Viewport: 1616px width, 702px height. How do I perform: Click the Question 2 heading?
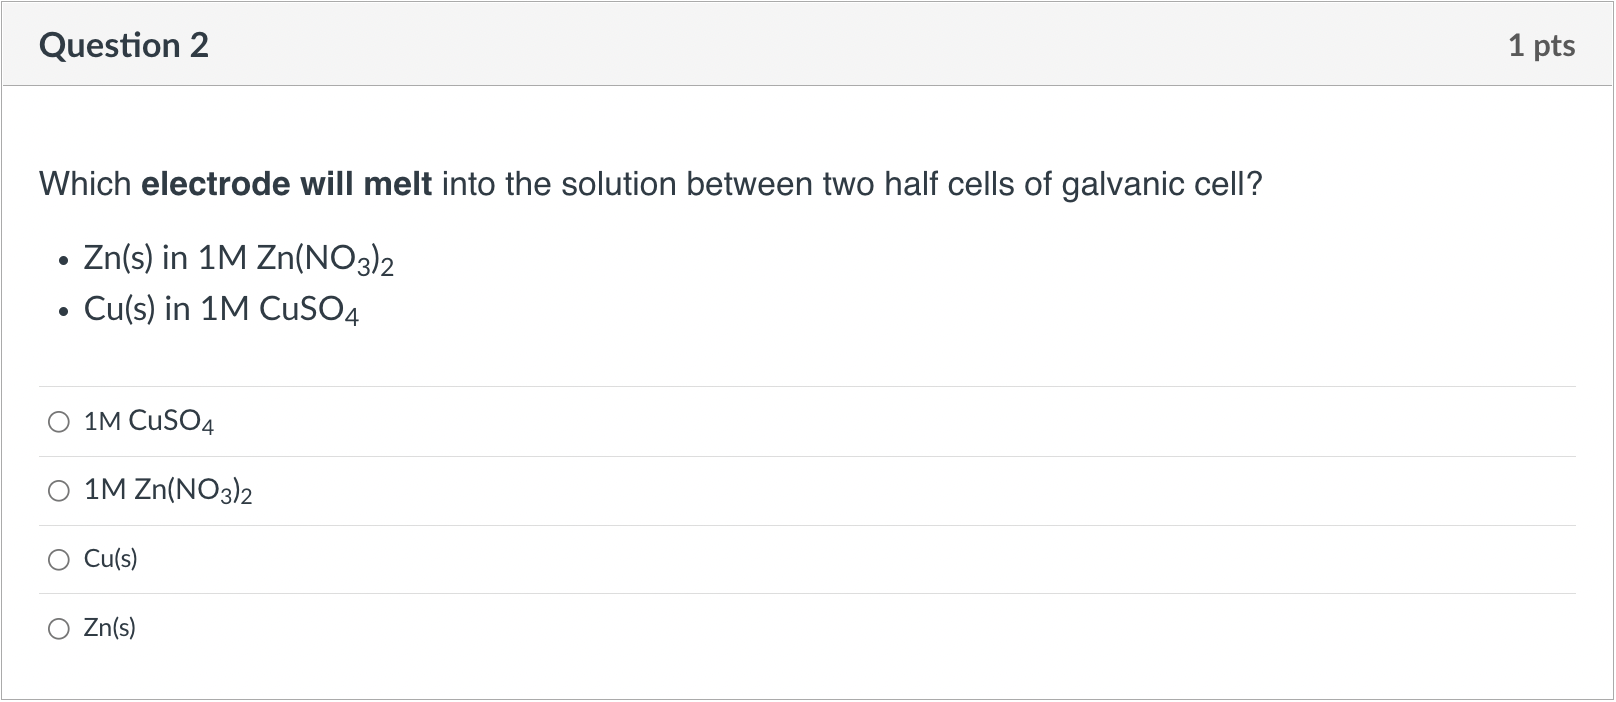[124, 45]
